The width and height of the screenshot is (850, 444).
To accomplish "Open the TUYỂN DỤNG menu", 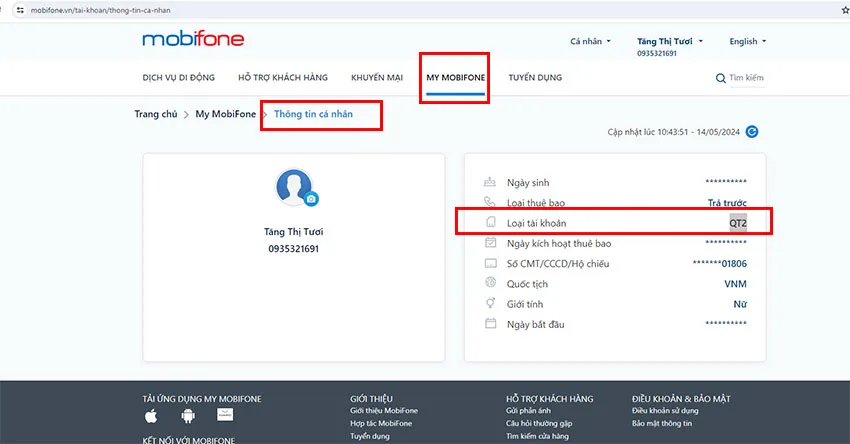I will pos(535,78).
